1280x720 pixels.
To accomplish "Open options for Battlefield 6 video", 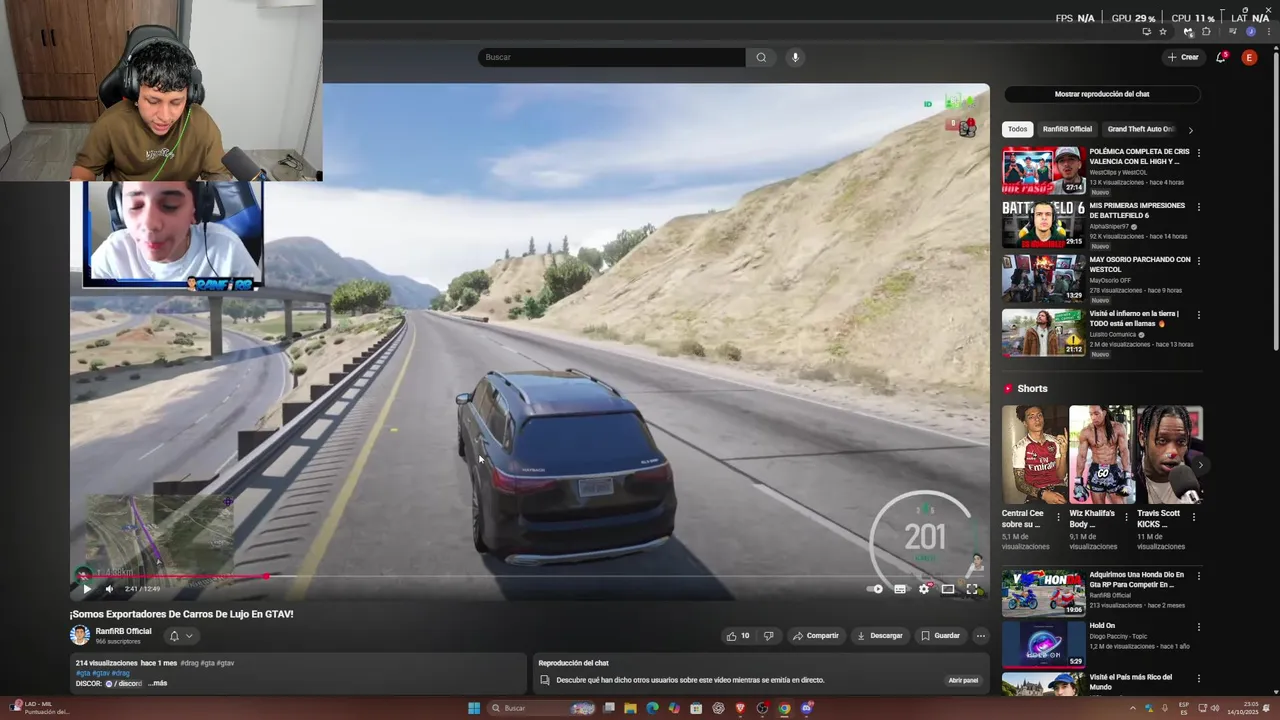I will (x=1198, y=207).
